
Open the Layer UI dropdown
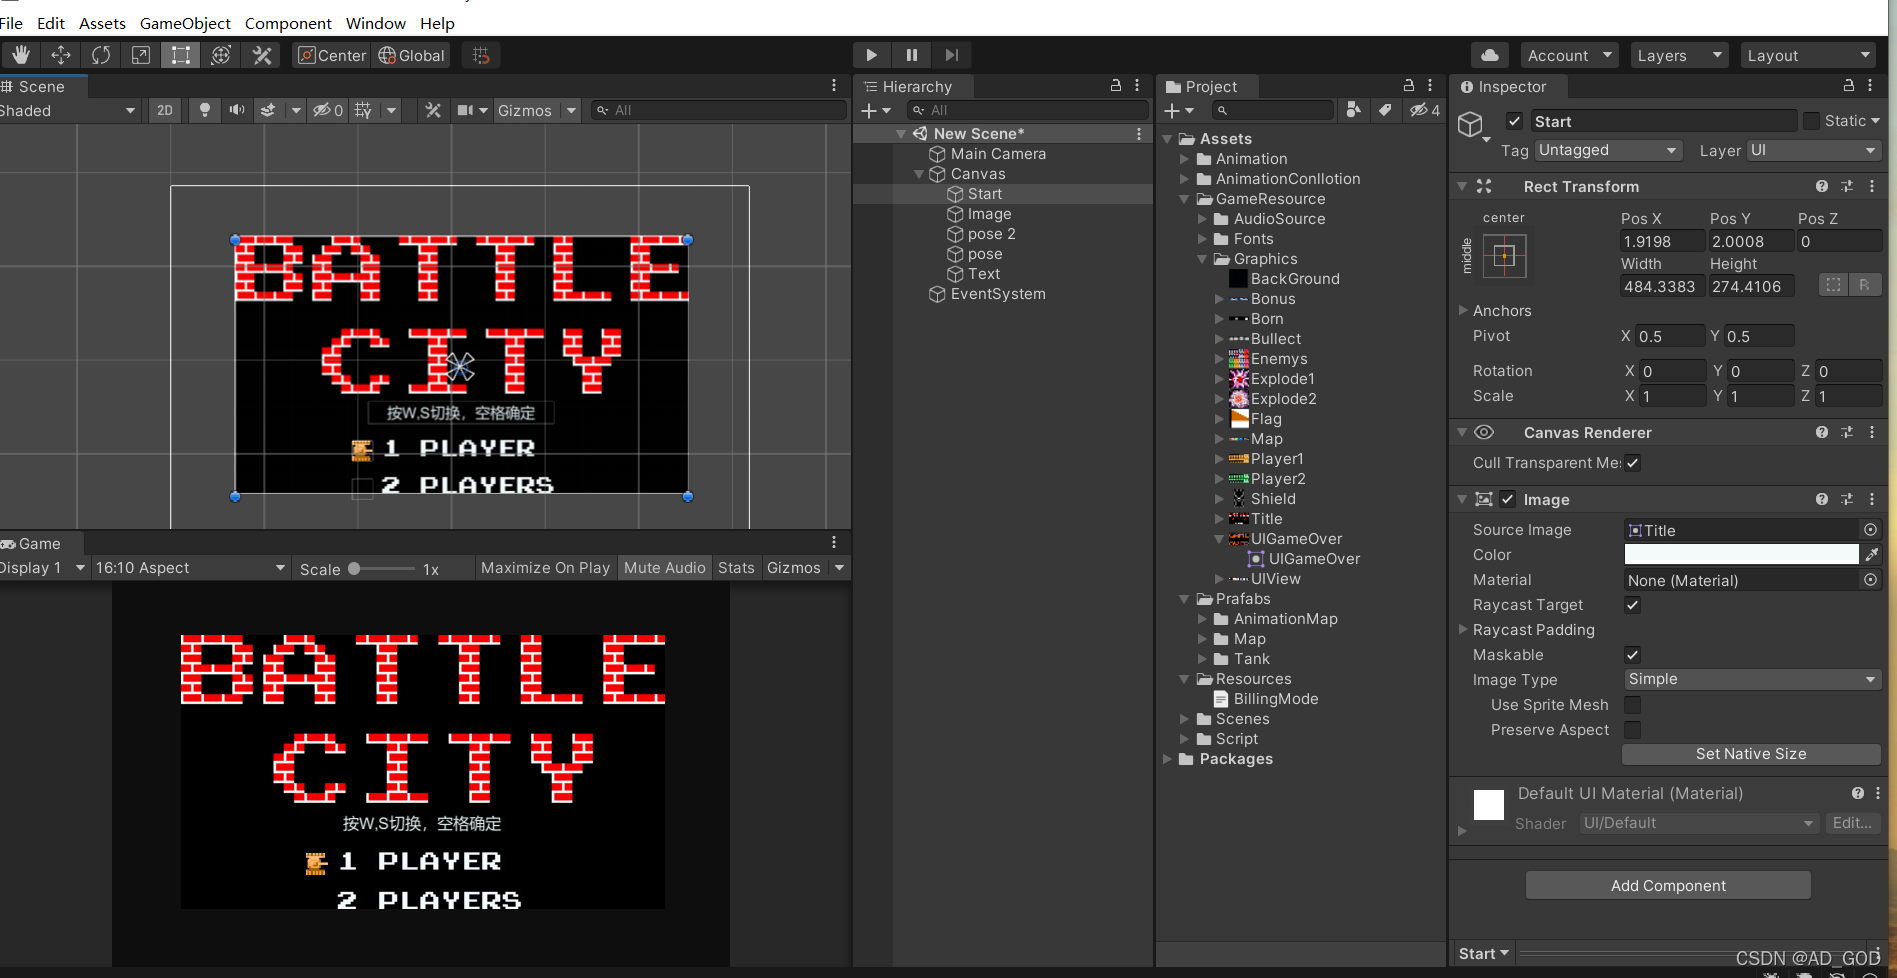(1814, 150)
